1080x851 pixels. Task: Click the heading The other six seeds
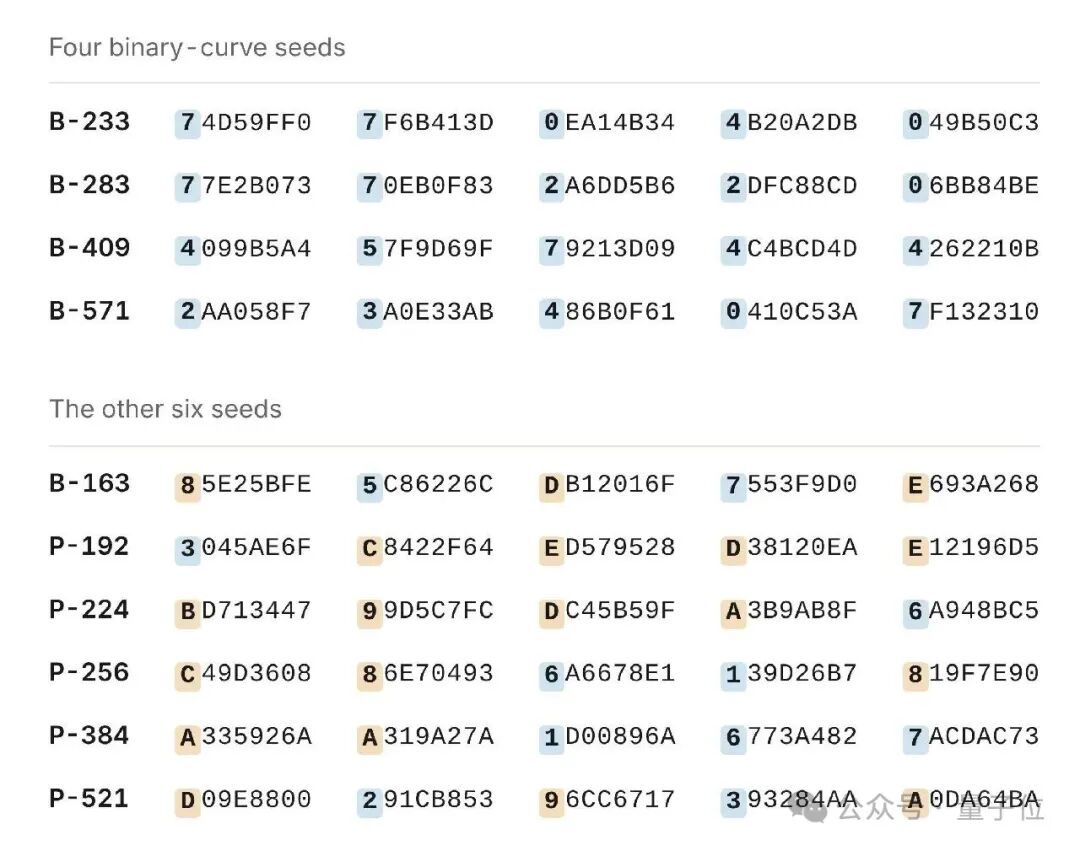point(165,409)
